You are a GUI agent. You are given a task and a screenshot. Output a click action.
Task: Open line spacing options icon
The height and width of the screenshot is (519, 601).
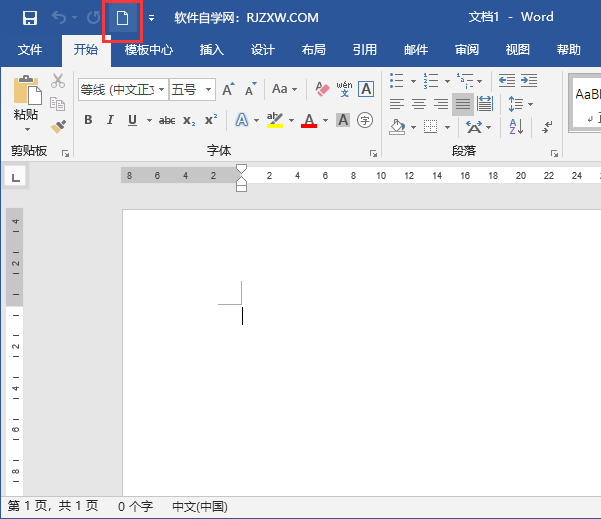(x=516, y=104)
